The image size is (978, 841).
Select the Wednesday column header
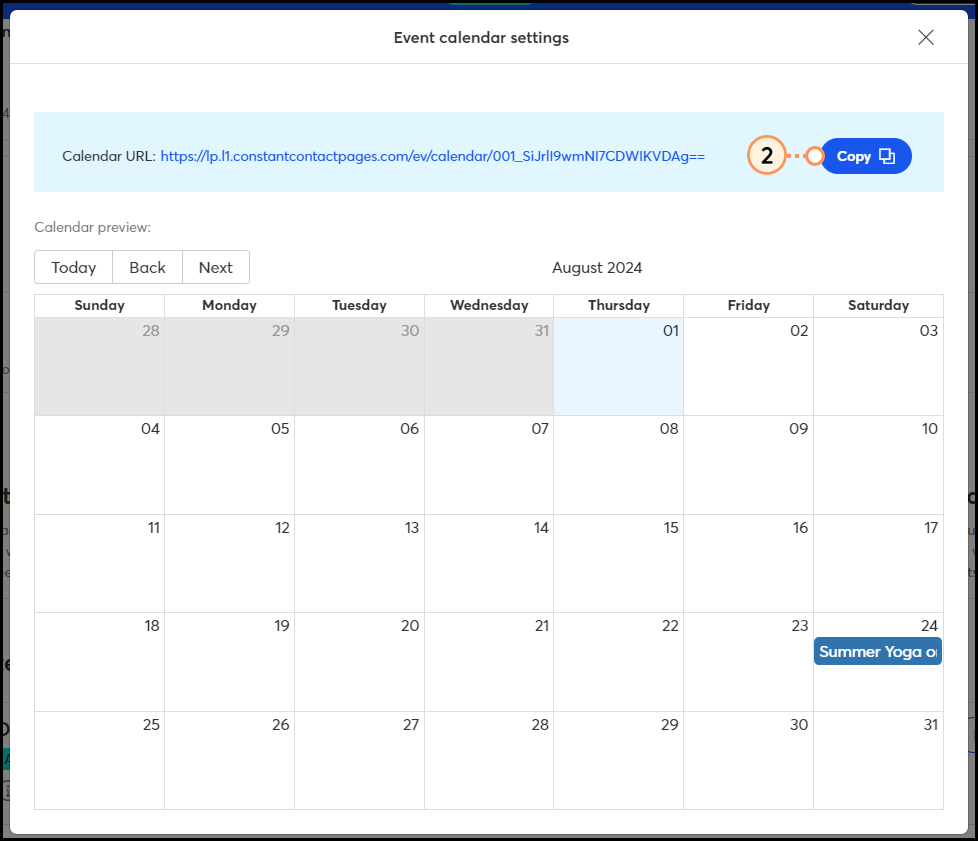pyautogui.click(x=489, y=305)
